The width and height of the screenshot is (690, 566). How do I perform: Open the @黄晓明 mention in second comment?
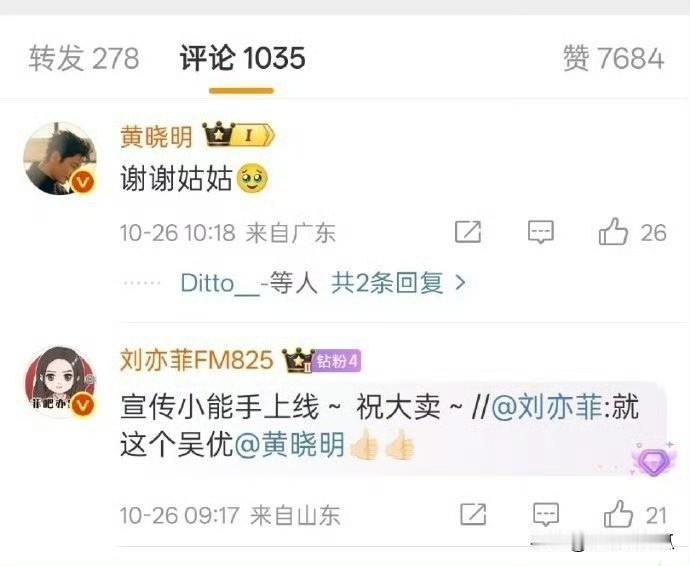click(290, 445)
